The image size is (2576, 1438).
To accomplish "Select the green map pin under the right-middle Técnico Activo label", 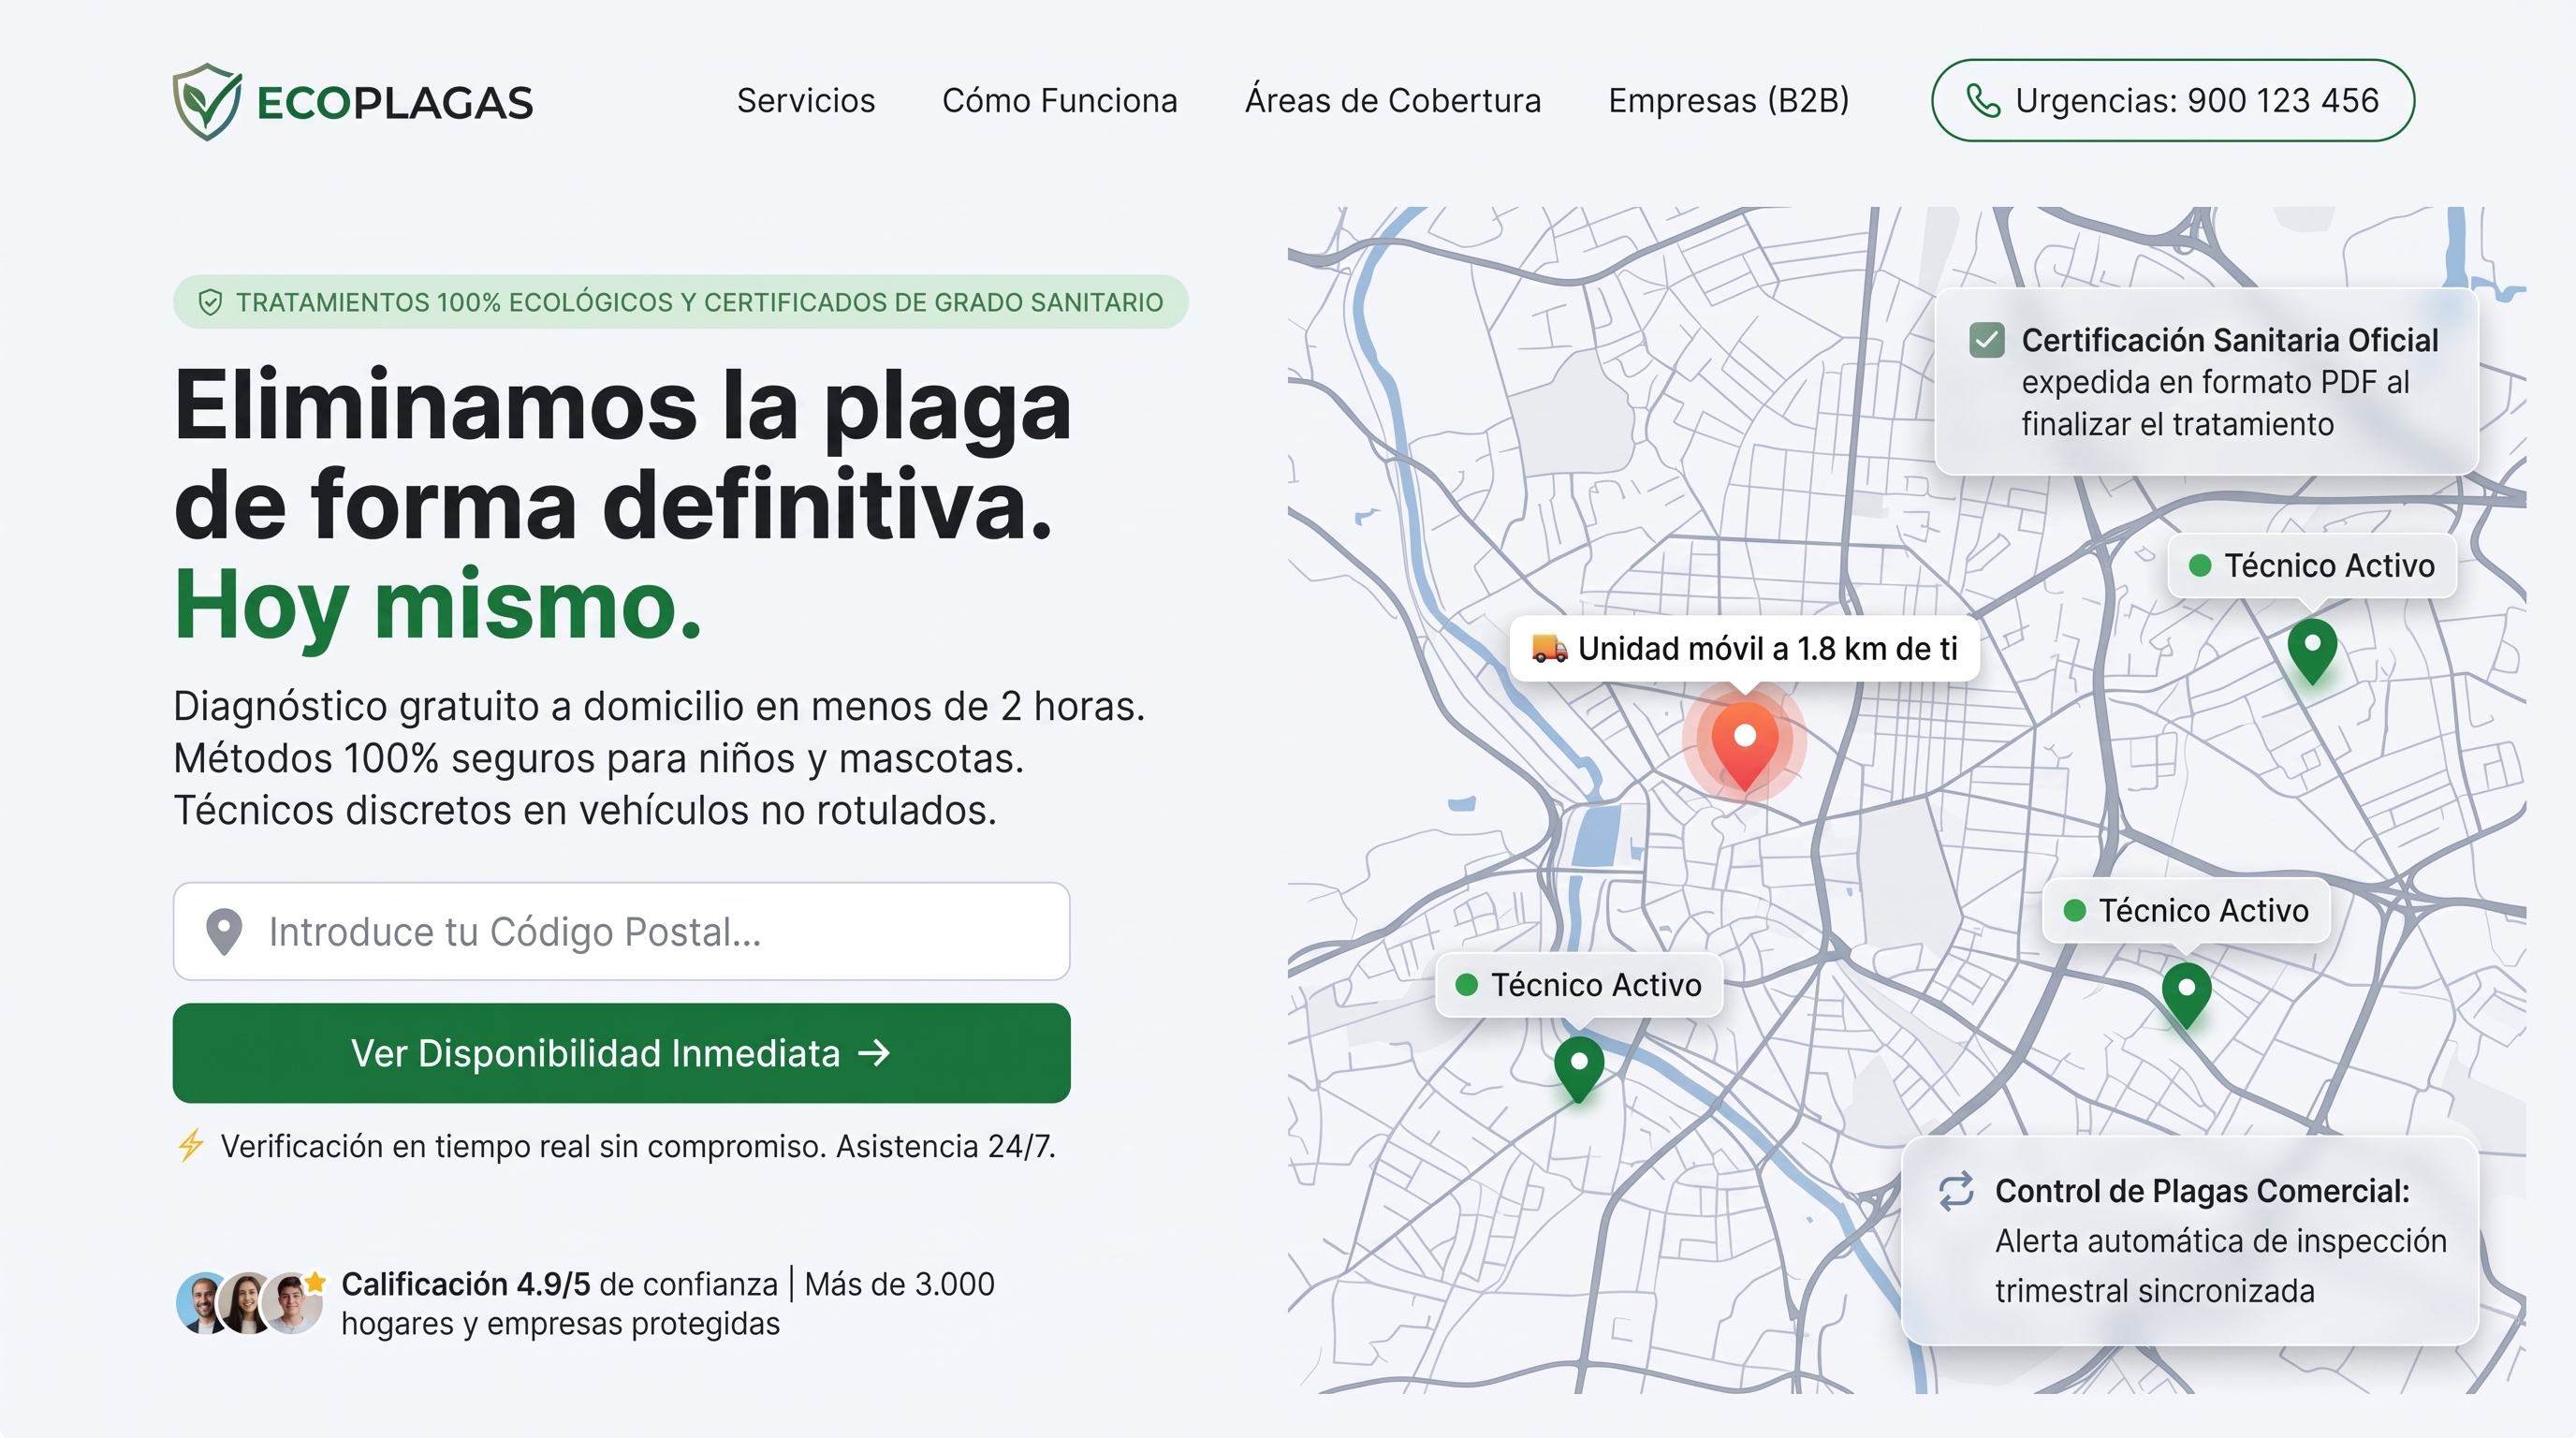I will coord(2186,995).
